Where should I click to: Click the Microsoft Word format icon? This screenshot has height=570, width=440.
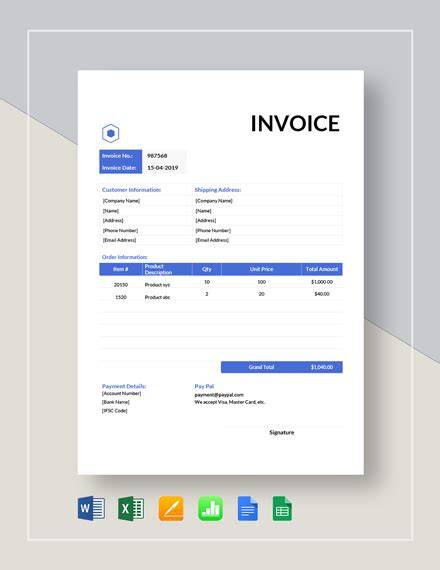[91, 508]
